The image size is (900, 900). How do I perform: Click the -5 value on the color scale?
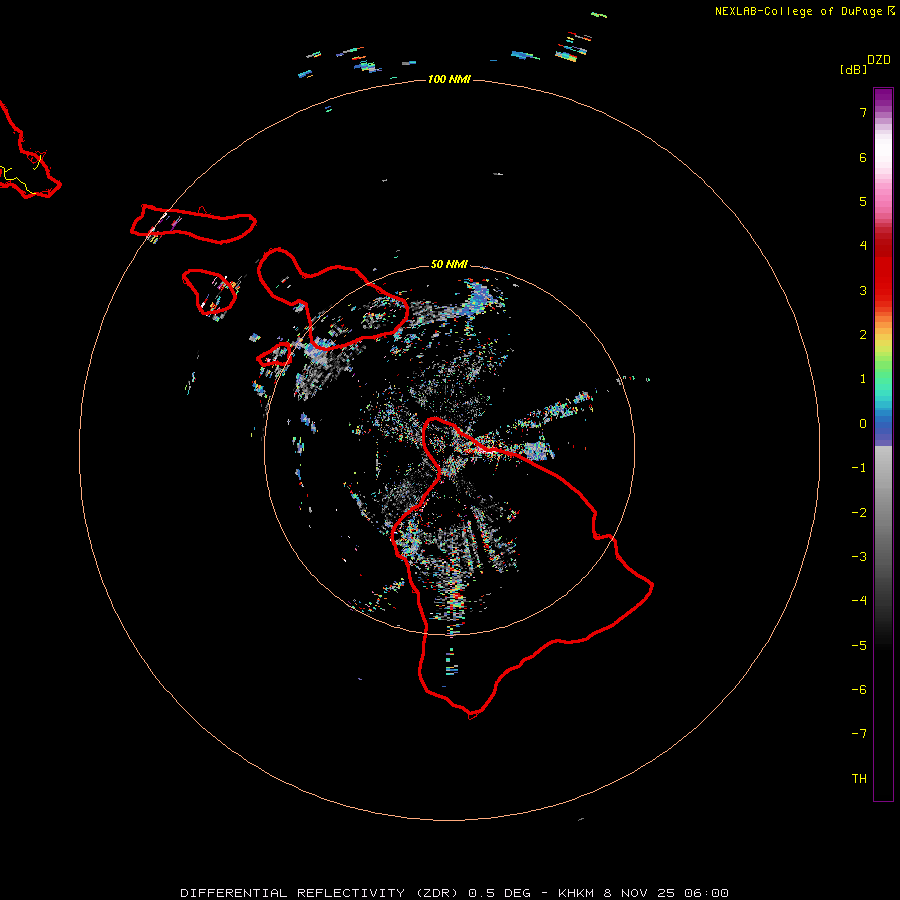[859, 646]
